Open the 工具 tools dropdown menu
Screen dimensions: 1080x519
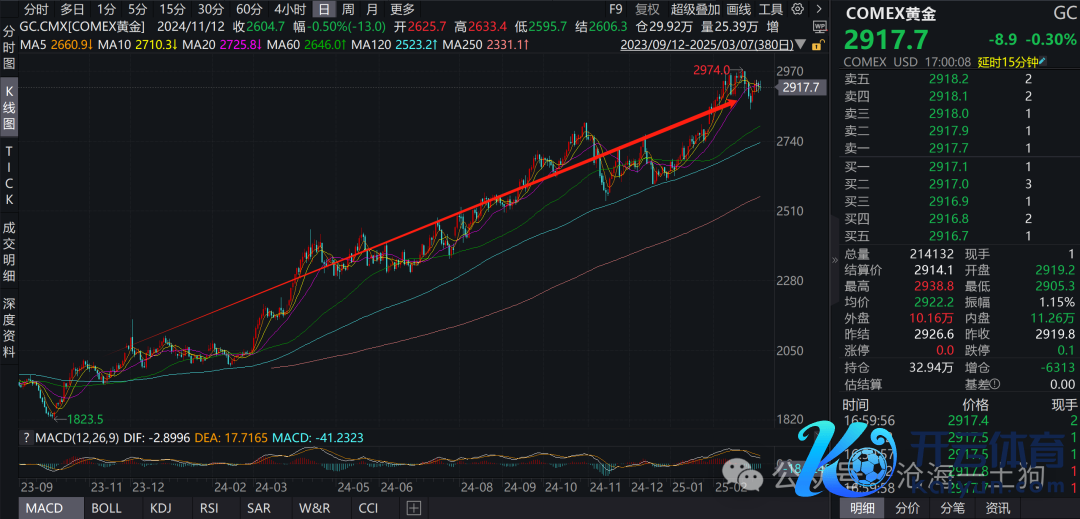(771, 10)
